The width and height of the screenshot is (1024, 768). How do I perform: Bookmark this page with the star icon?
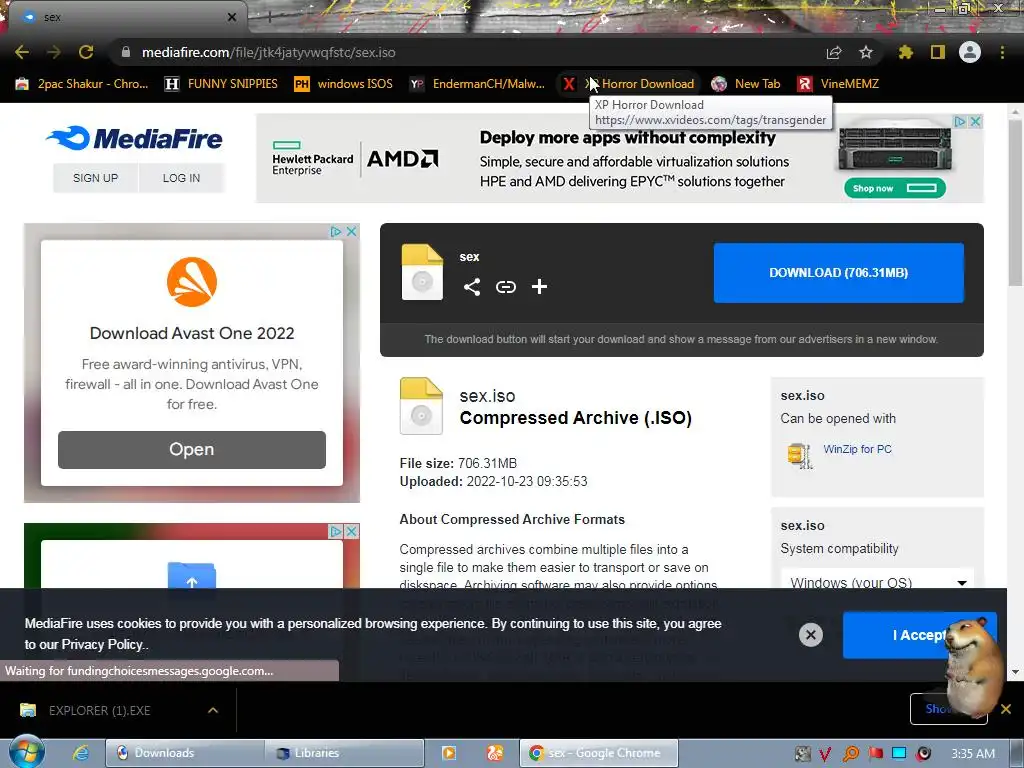[x=866, y=52]
